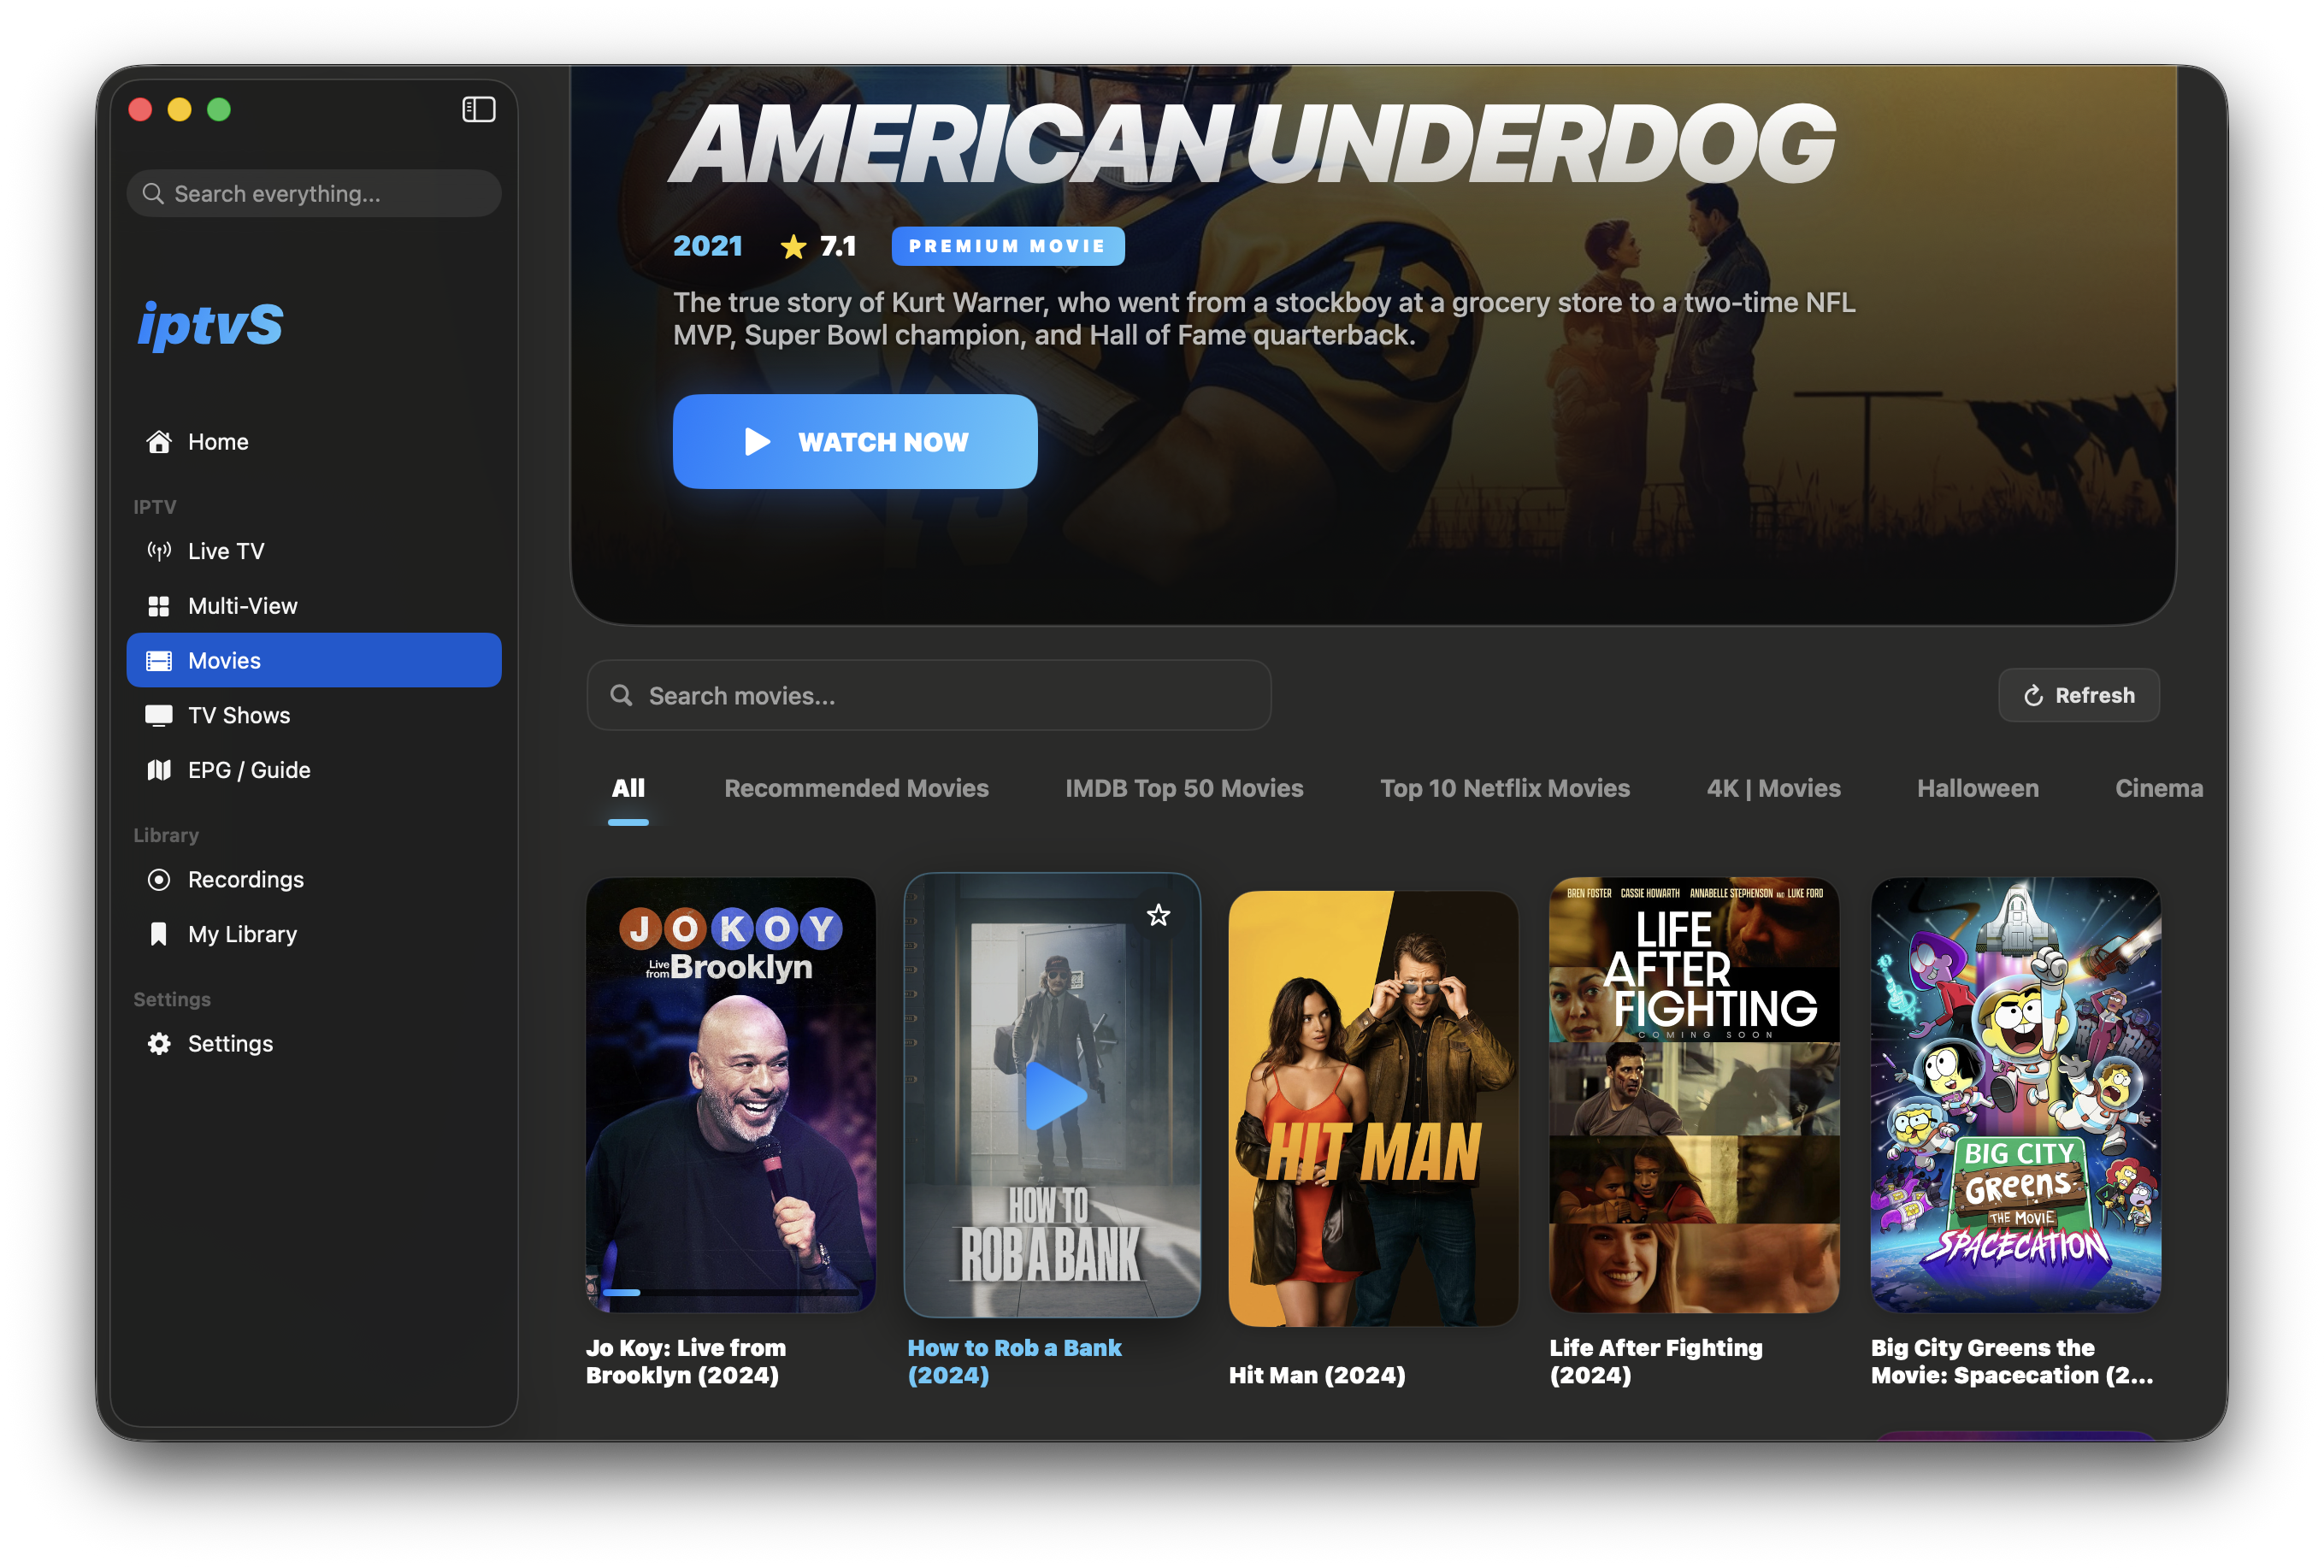The height and width of the screenshot is (1568, 2324).
Task: Click Life After Fighting (2024) title text
Action: coord(1656,1361)
